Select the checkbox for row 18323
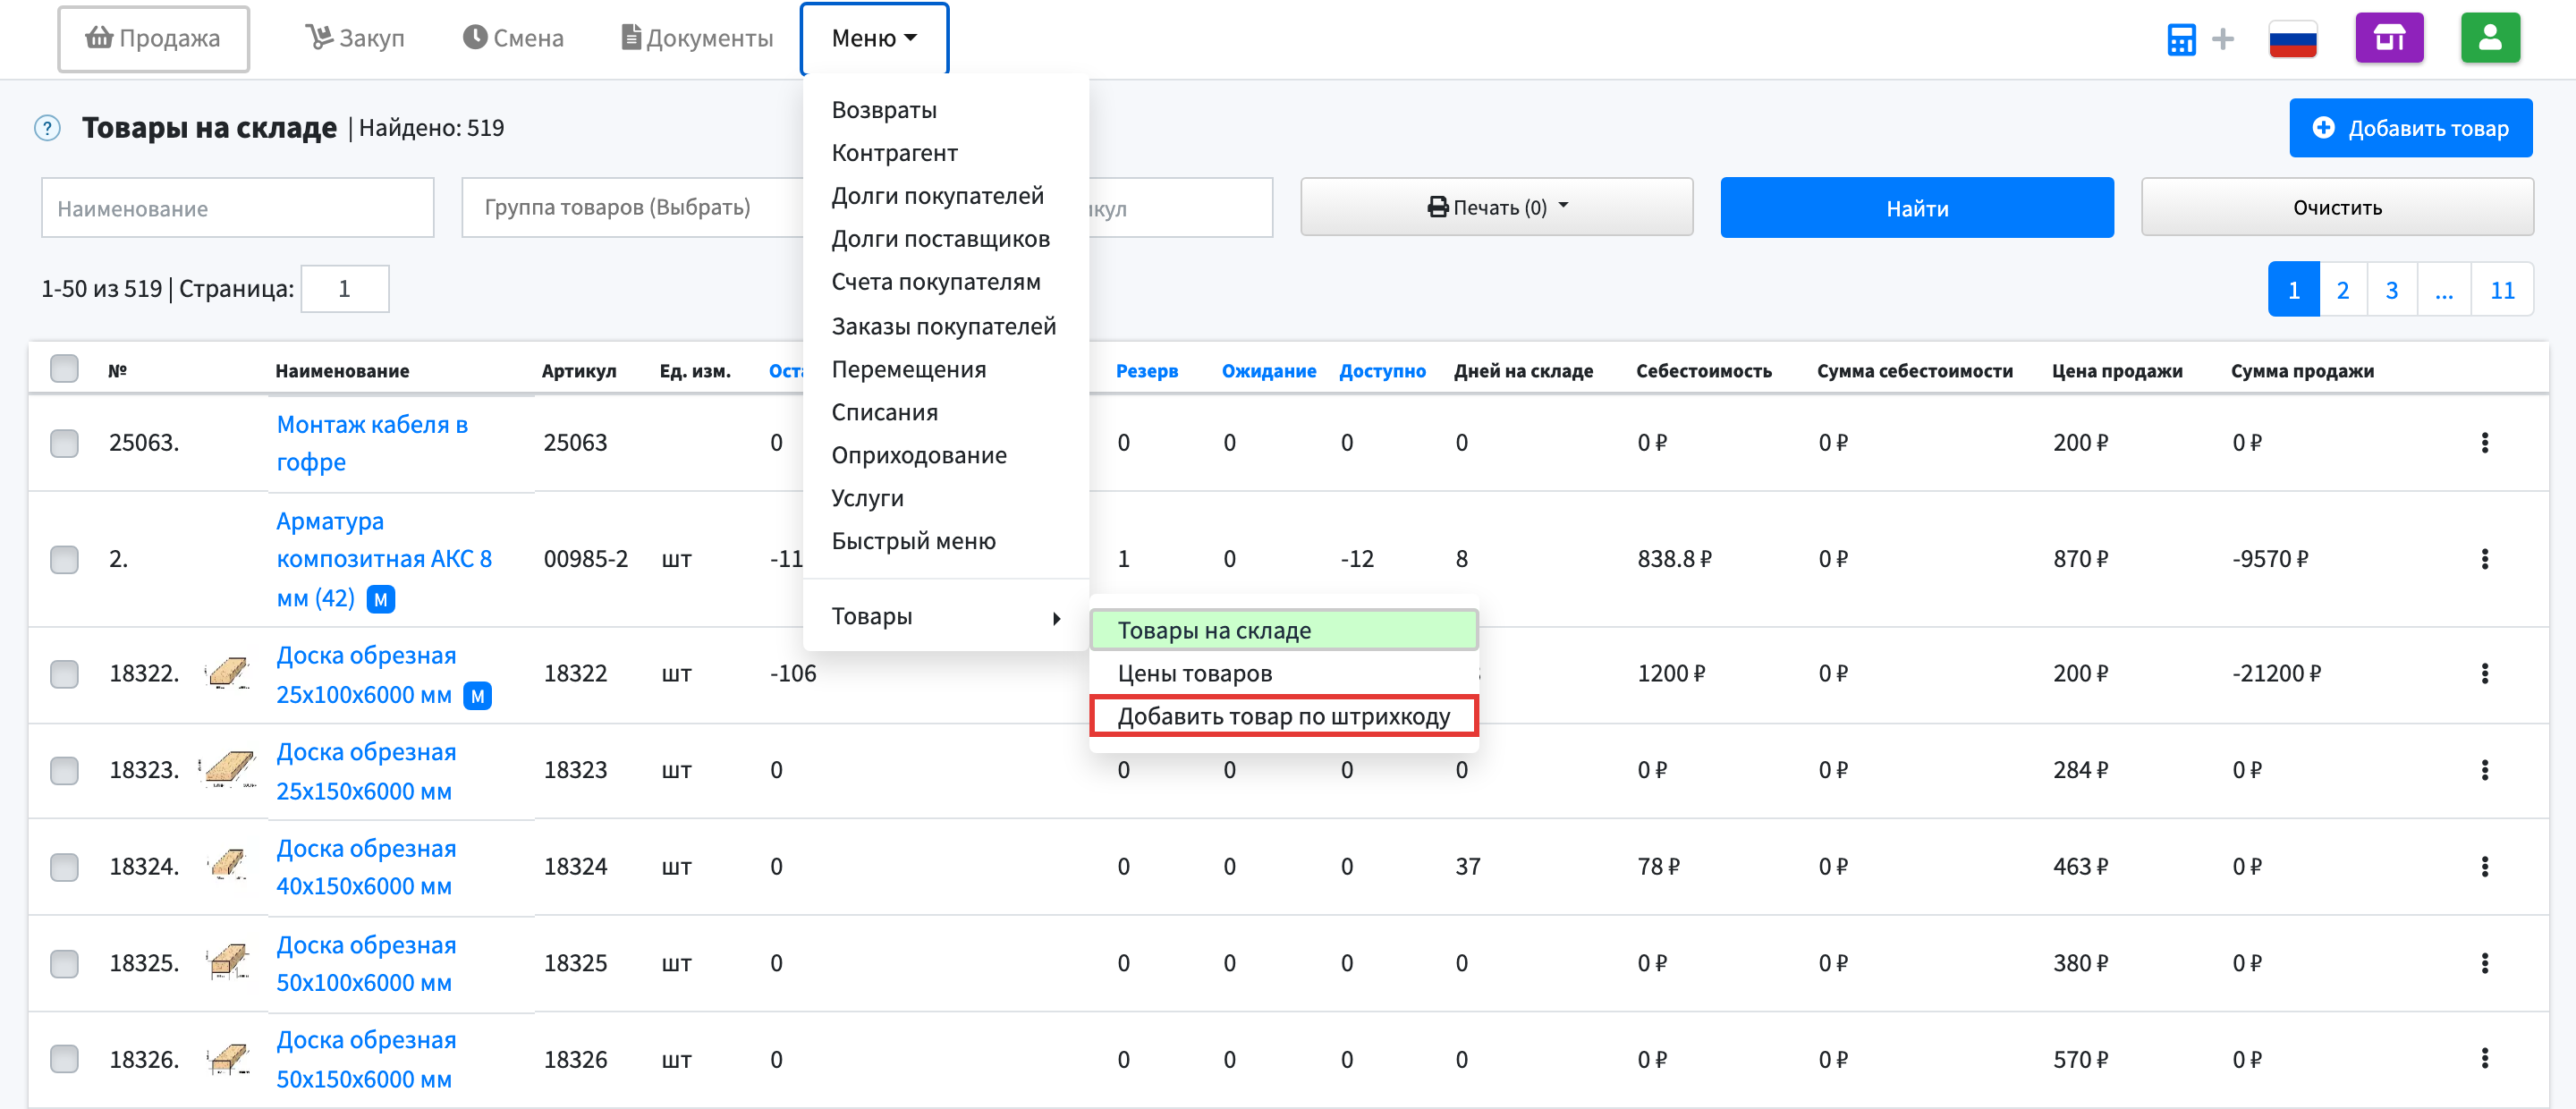 point(64,770)
